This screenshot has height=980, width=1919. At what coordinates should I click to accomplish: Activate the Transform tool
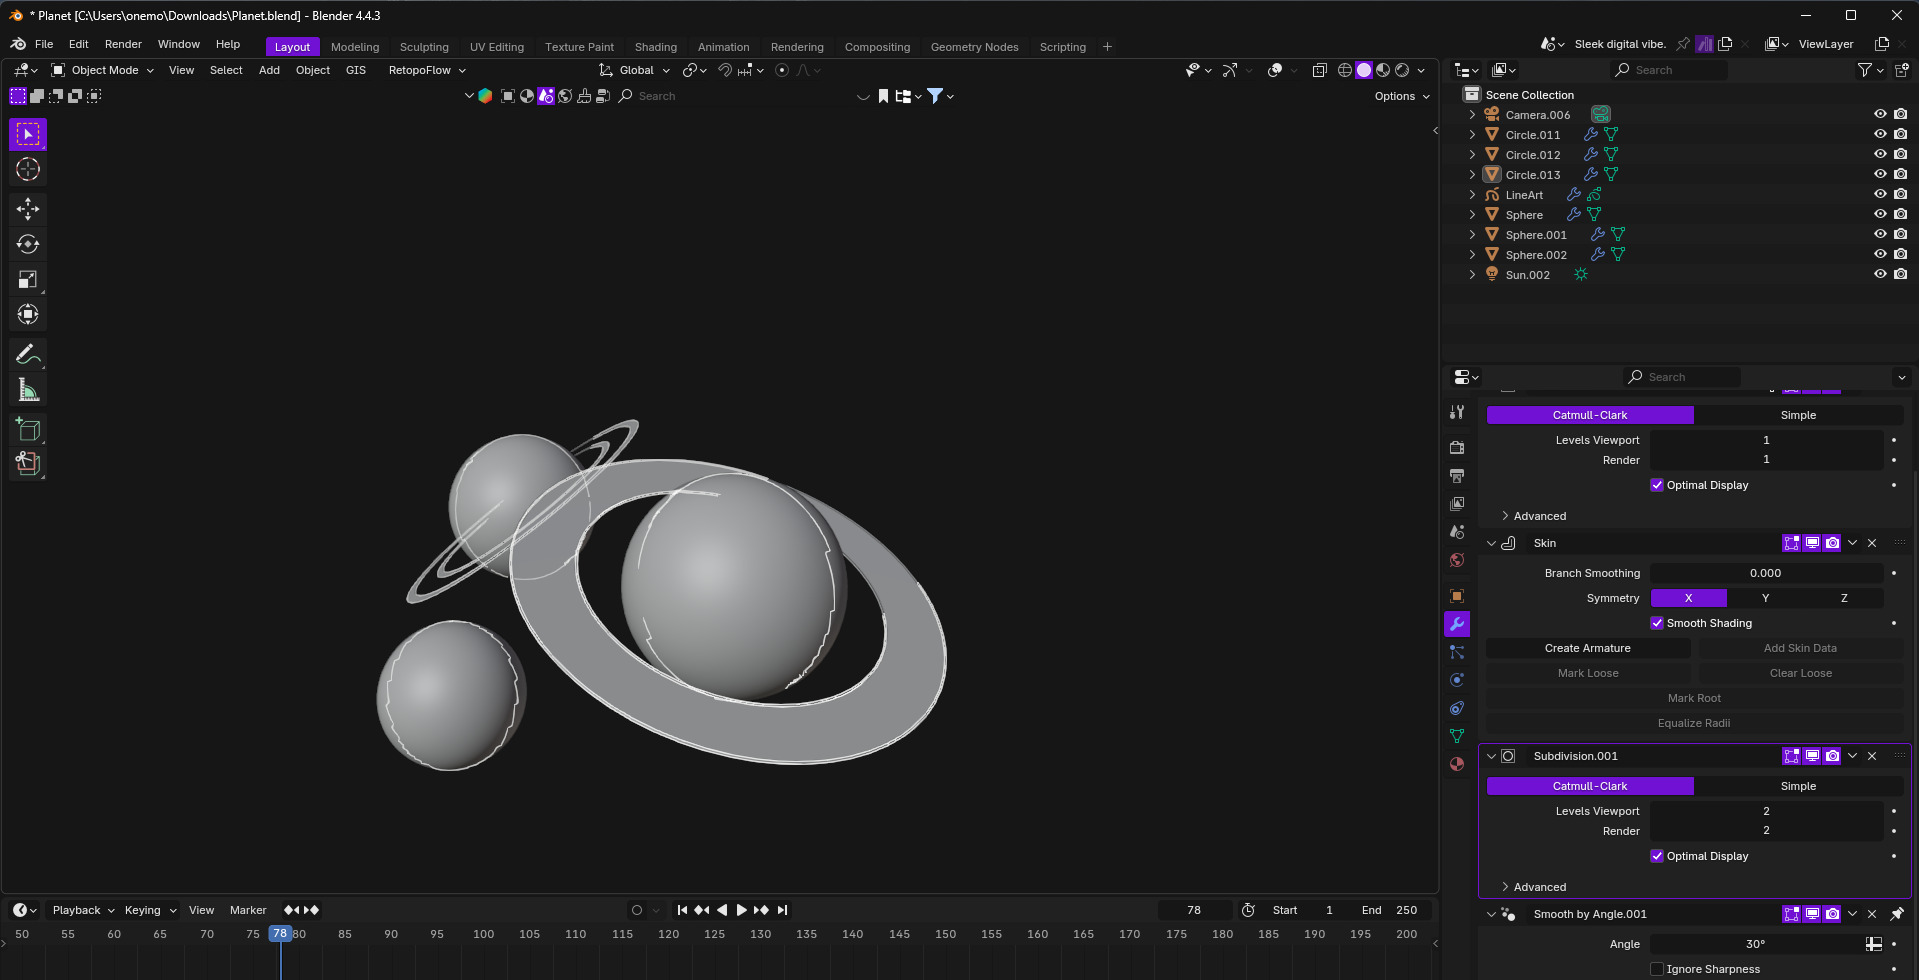click(28, 314)
